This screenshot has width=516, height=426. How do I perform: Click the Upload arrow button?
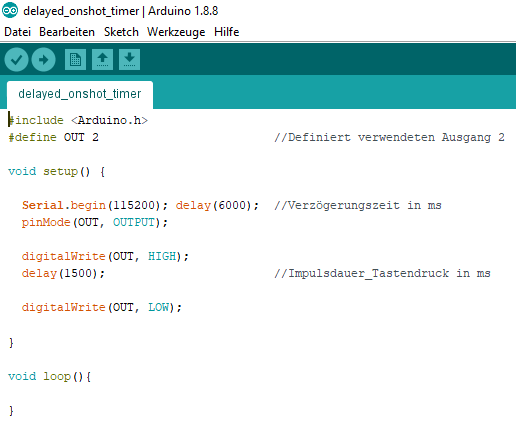click(x=43, y=60)
